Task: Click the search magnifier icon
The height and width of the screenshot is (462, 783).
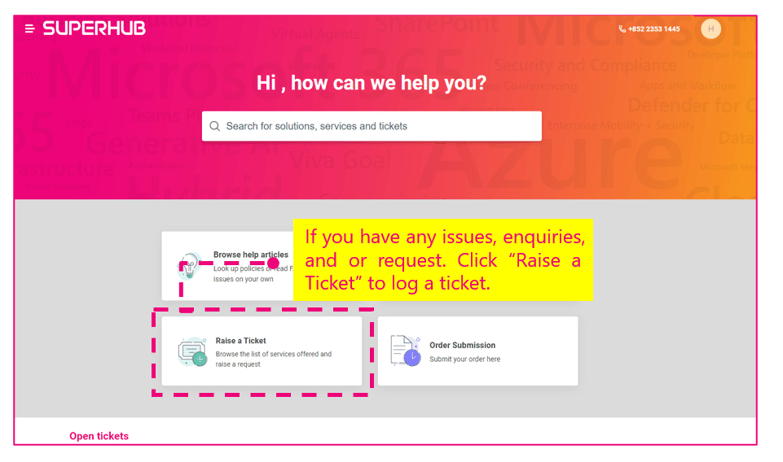Action: coord(215,126)
